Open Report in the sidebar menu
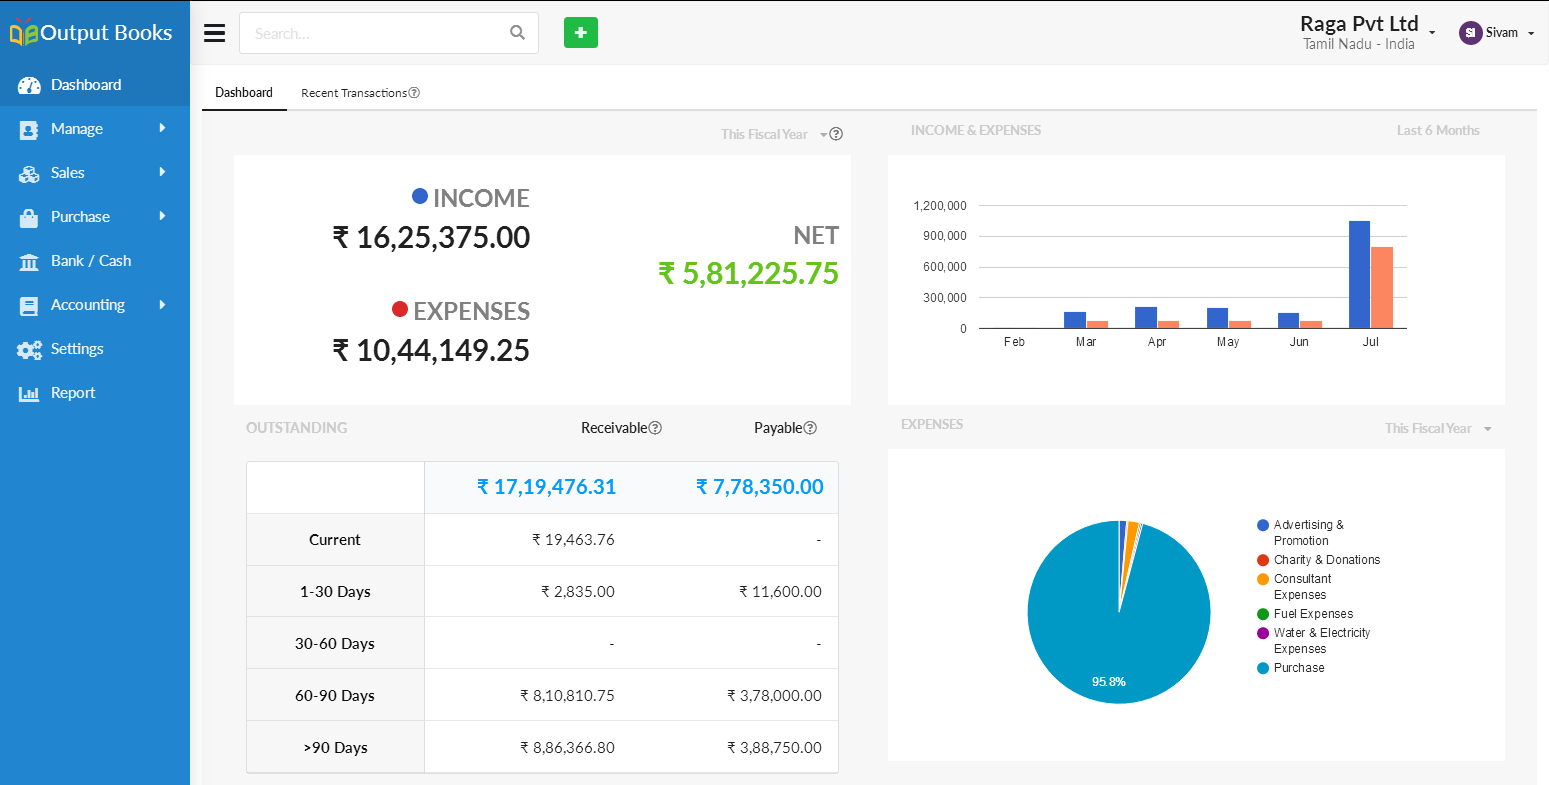 pos(95,393)
